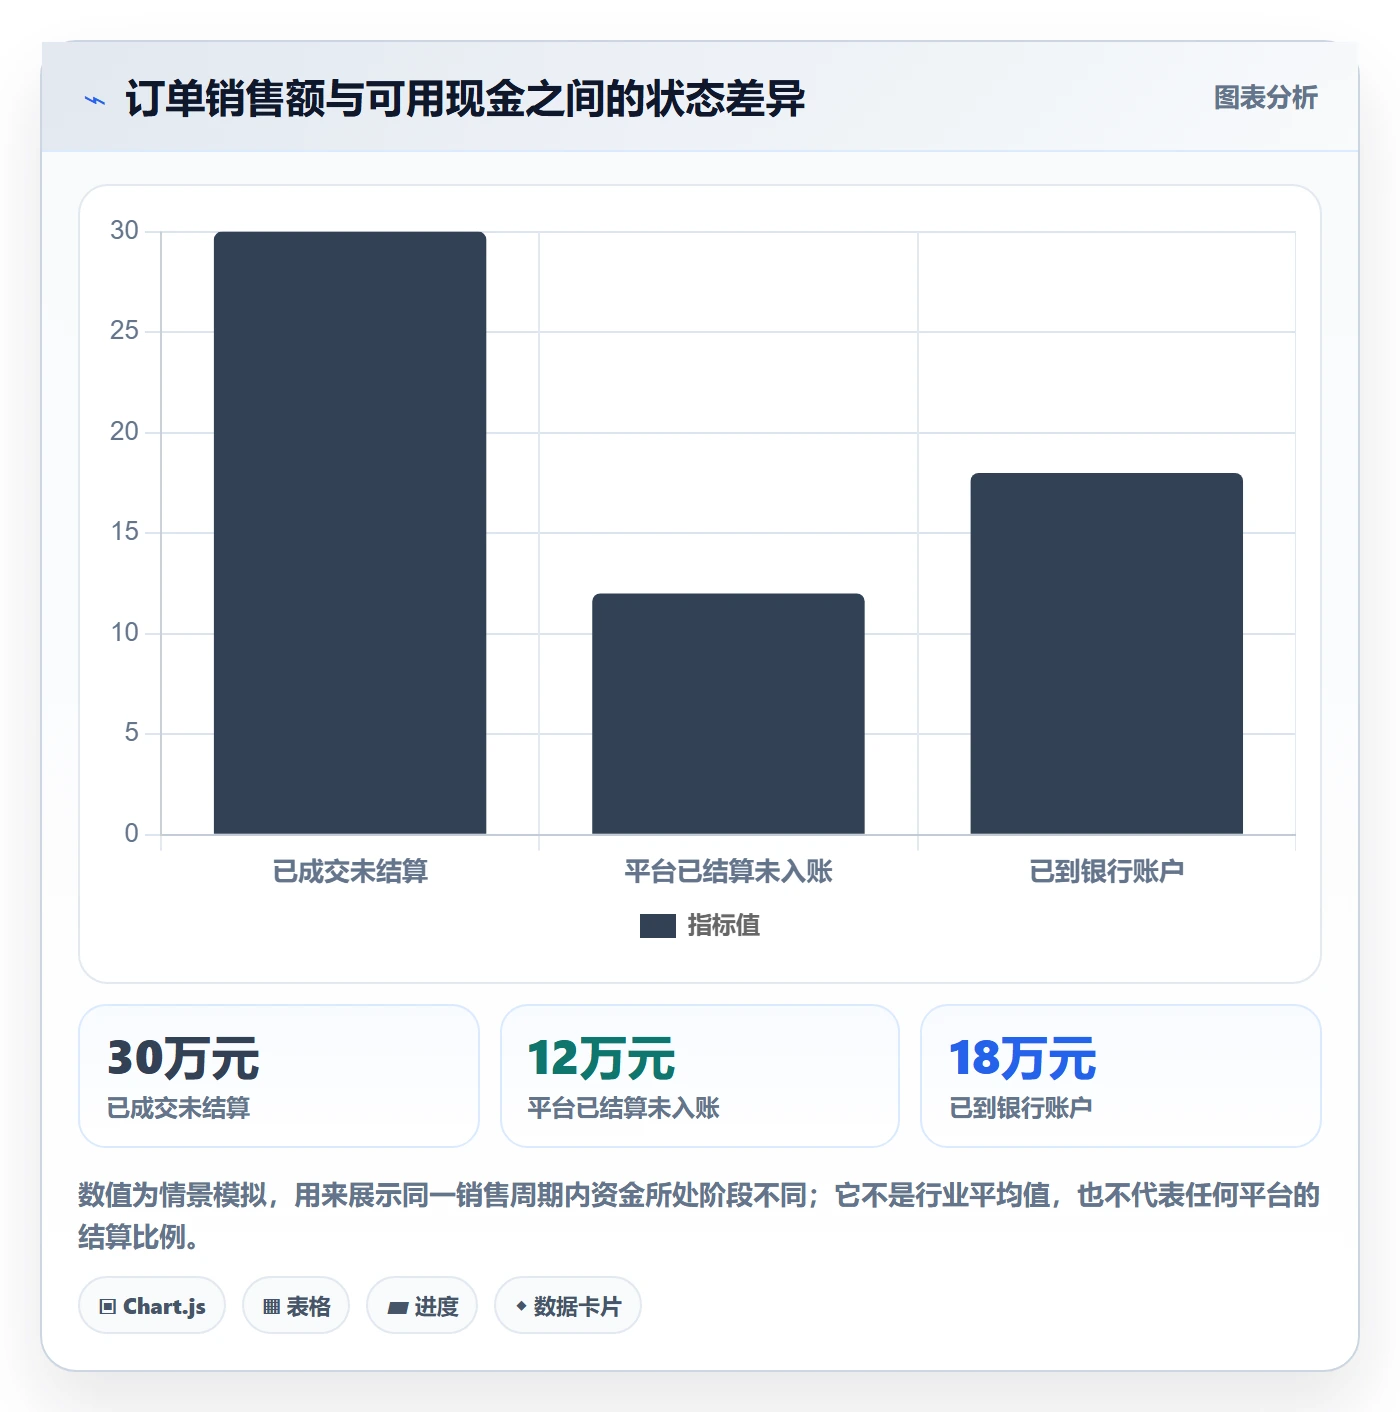Image resolution: width=1400 pixels, height=1412 pixels.
Task: Click the x-axis label 平台已结算未入账
Action: coord(728,872)
